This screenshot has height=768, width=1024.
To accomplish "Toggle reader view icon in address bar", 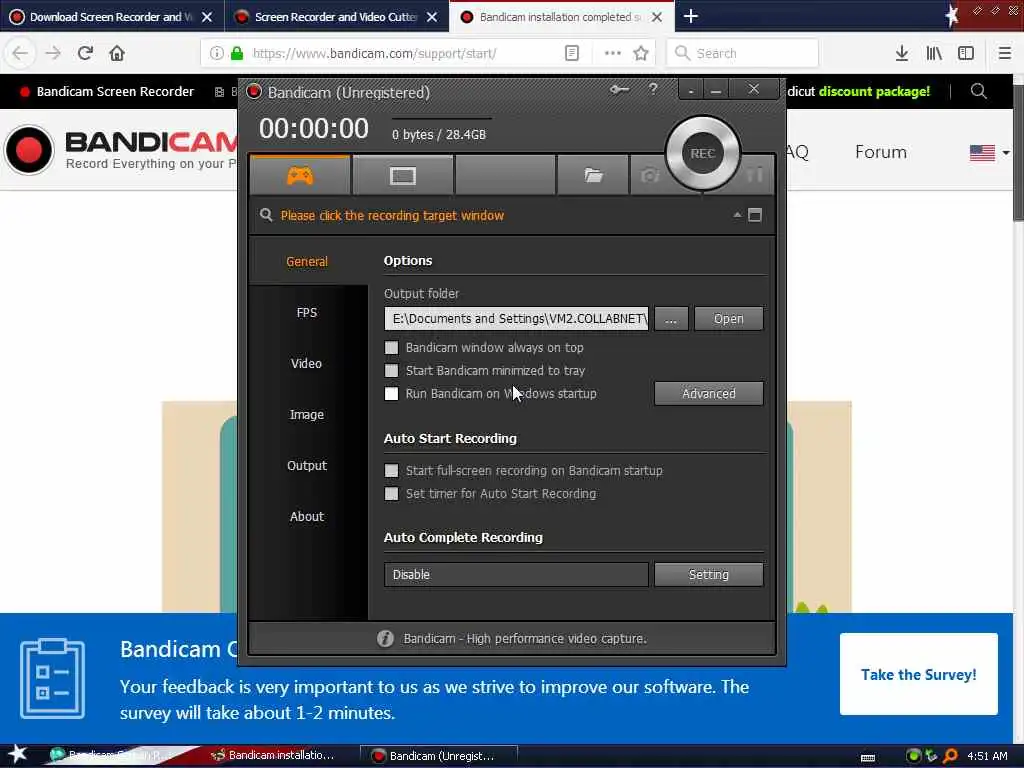I will point(571,53).
